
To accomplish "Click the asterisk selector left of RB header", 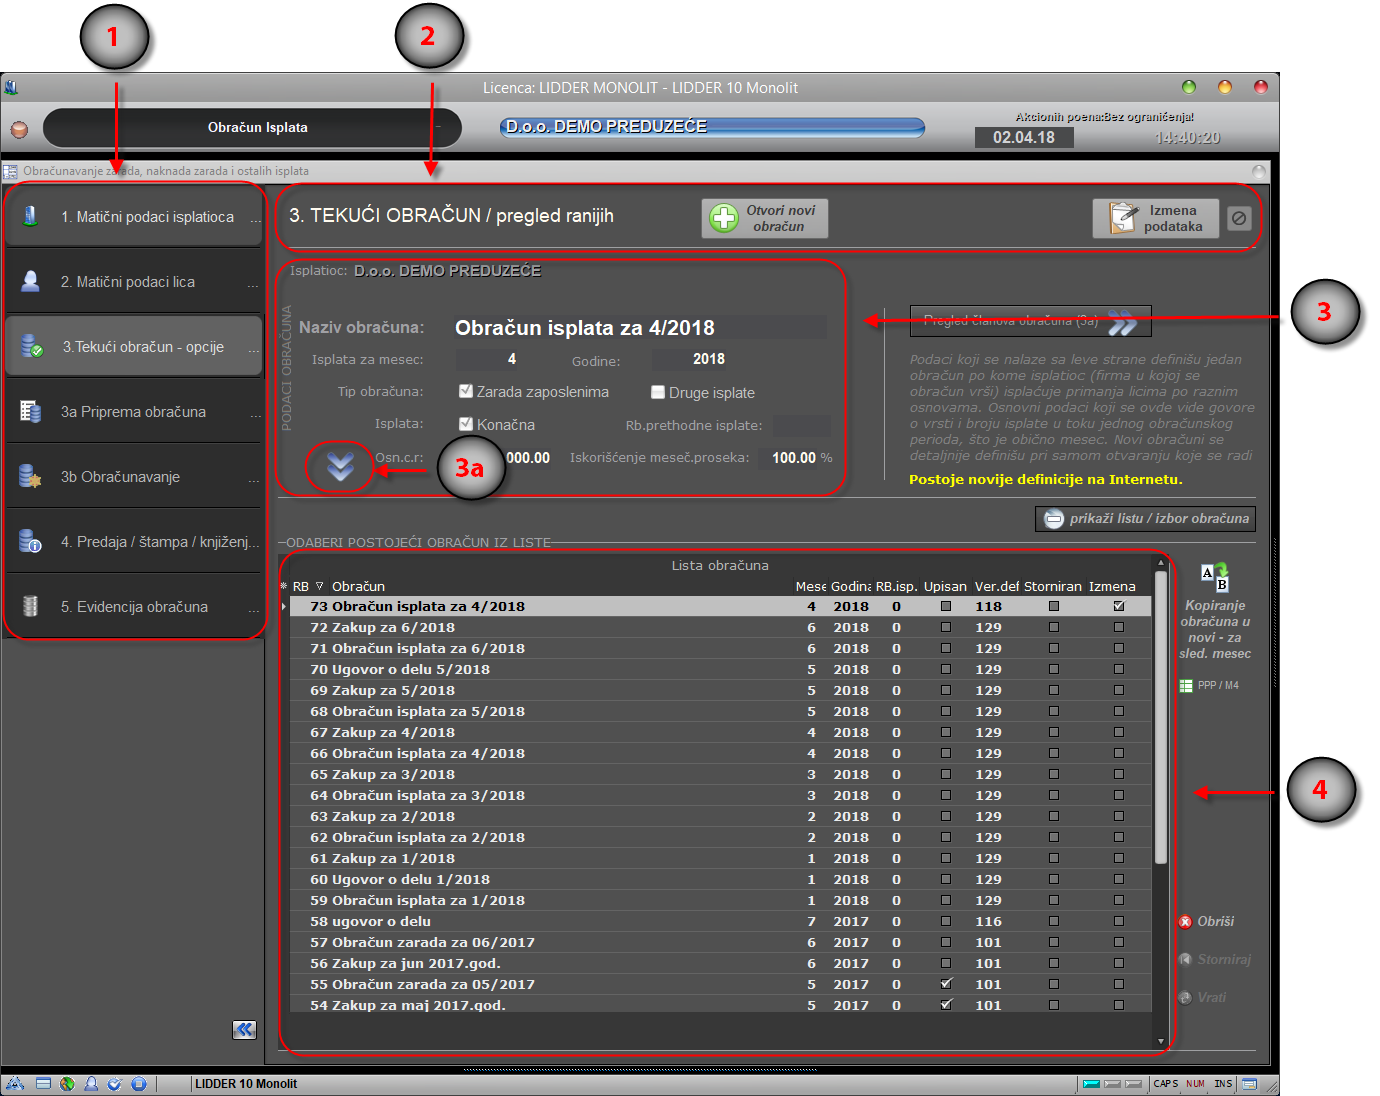I will 284,586.
